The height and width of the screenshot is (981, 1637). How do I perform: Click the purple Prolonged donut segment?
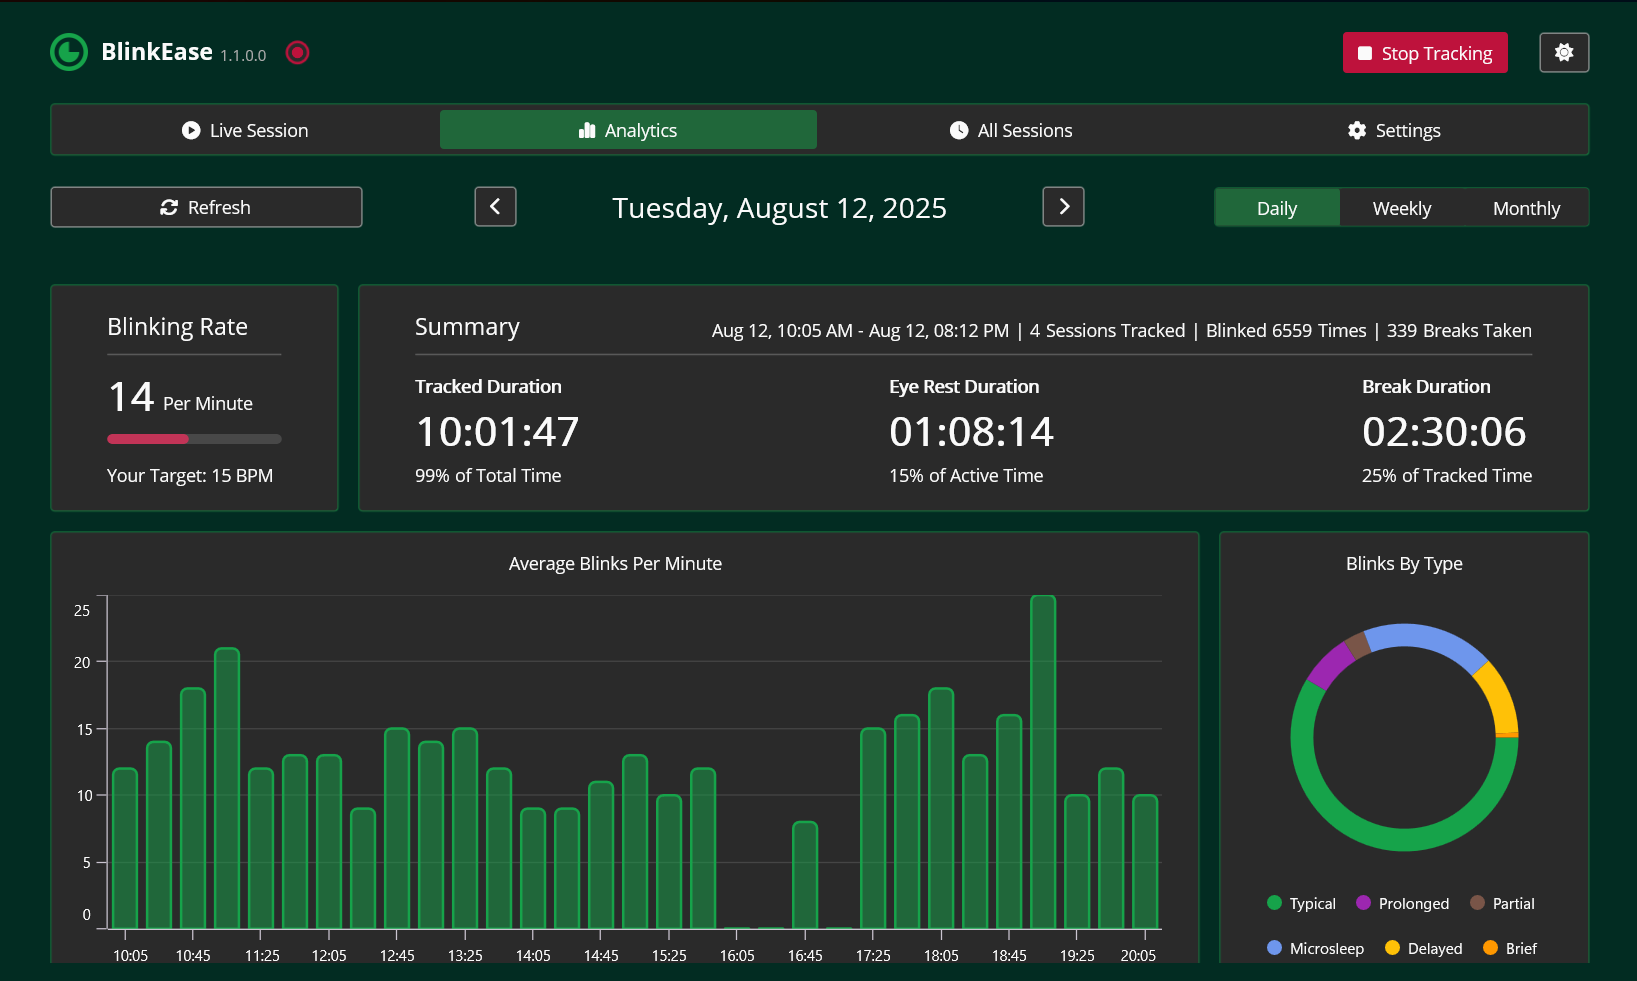click(1330, 665)
